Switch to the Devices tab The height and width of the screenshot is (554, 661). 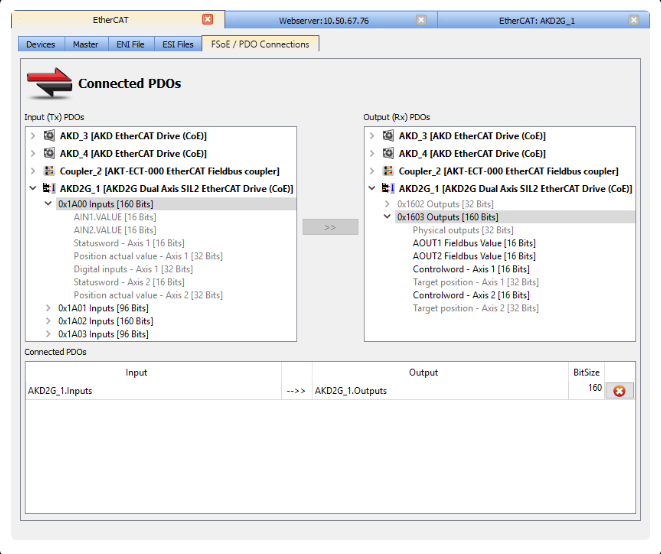point(41,44)
